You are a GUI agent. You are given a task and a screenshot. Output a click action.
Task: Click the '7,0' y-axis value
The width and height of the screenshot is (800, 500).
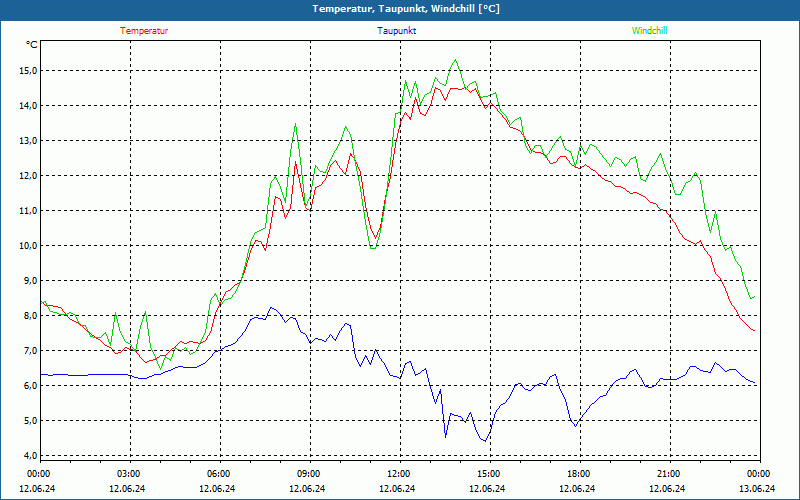click(x=30, y=351)
